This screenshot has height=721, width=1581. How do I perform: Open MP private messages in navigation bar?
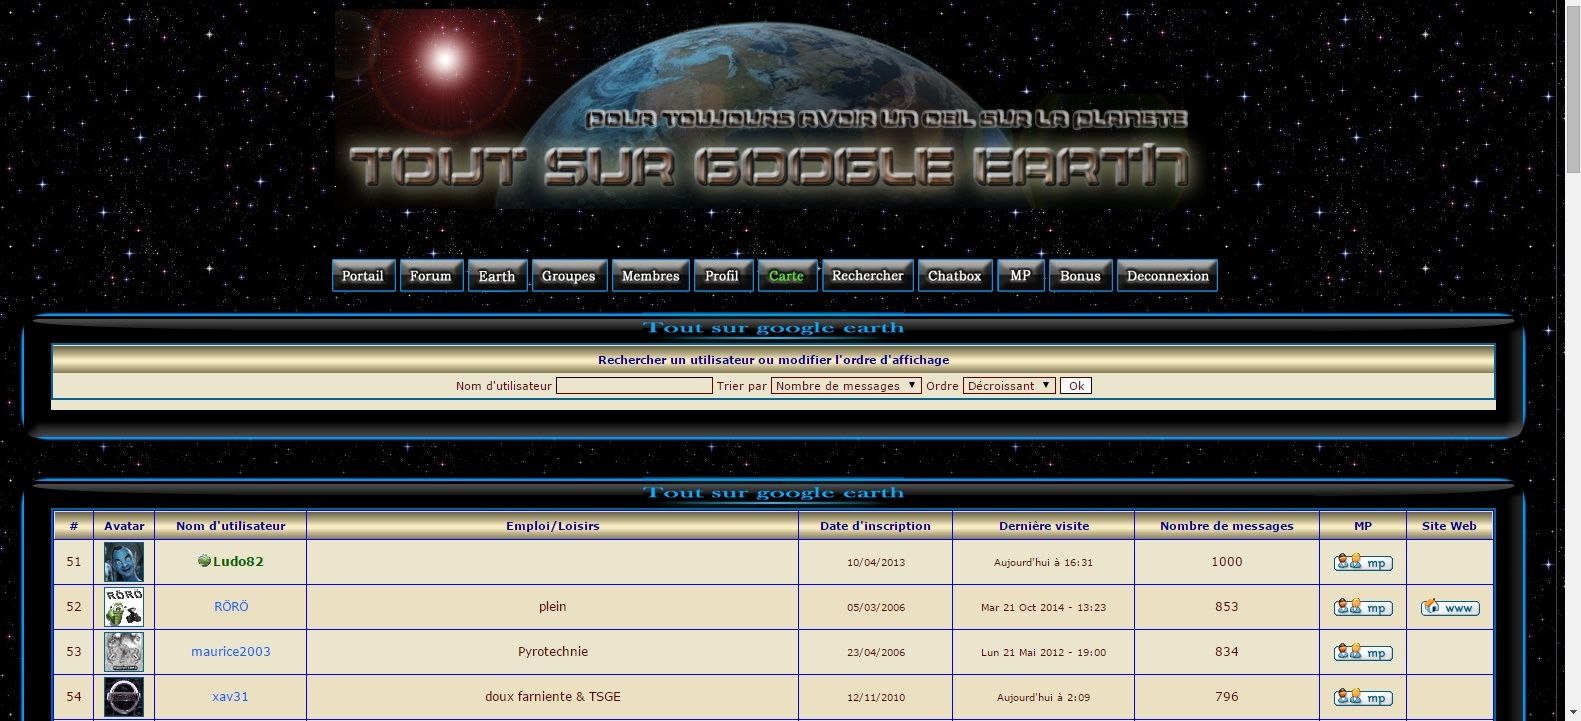(x=1020, y=276)
